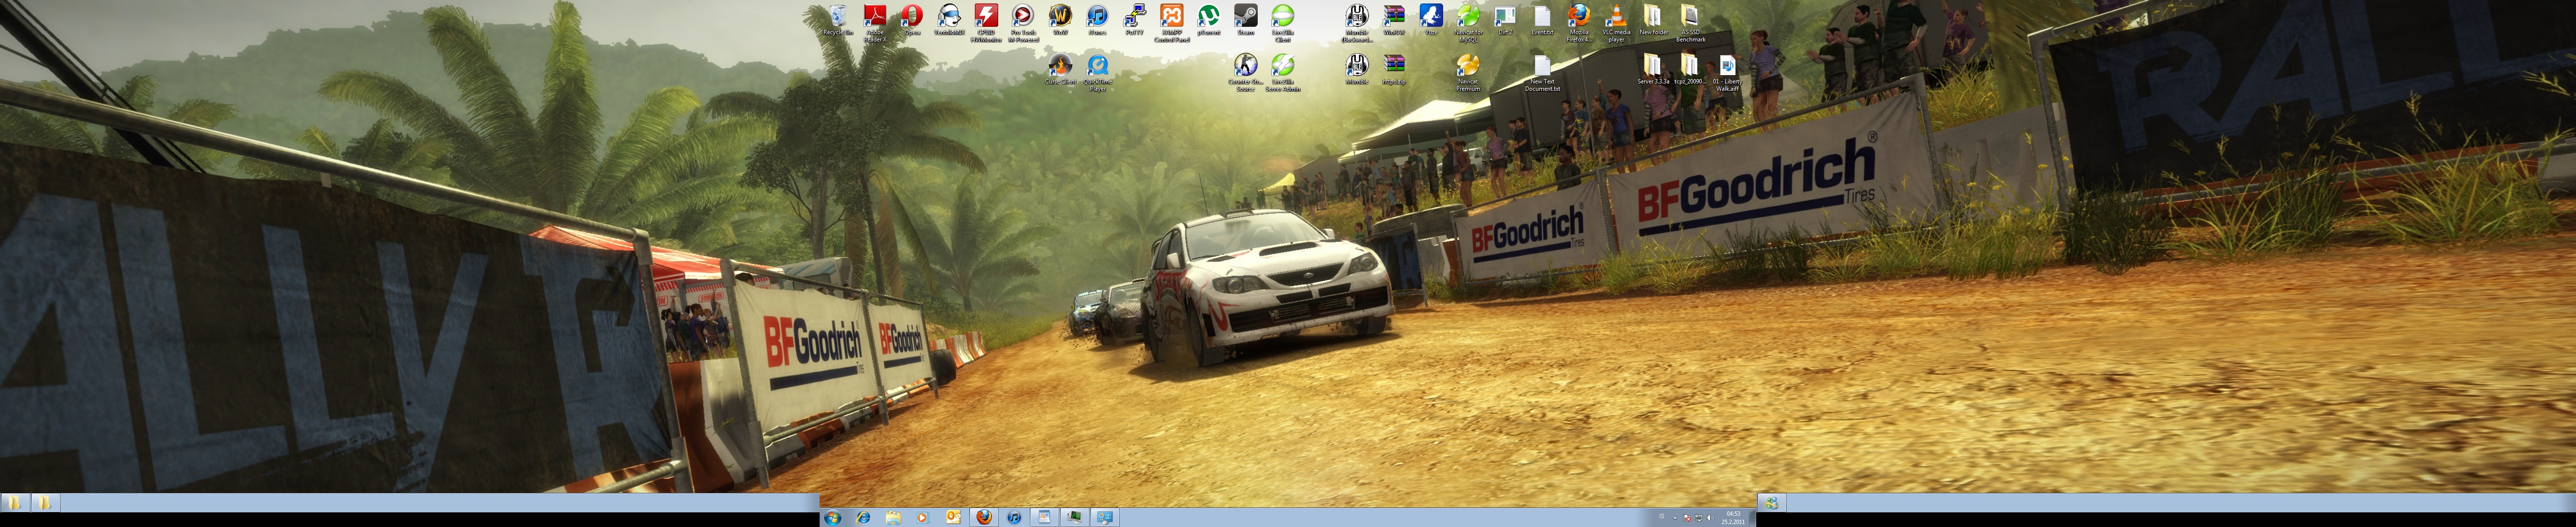Open the Vuze desktop shortcut
The width and height of the screenshot is (2576, 527).
(1431, 17)
